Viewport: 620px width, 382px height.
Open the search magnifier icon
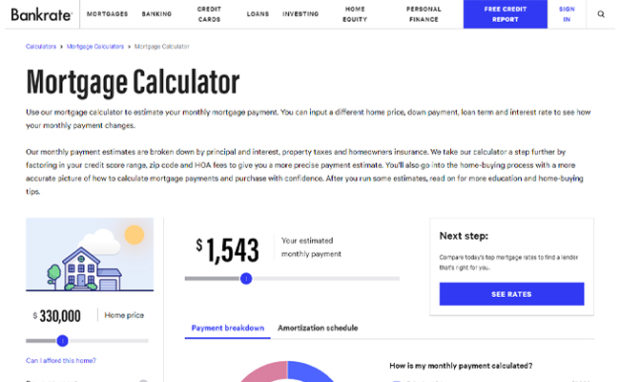[x=601, y=14]
